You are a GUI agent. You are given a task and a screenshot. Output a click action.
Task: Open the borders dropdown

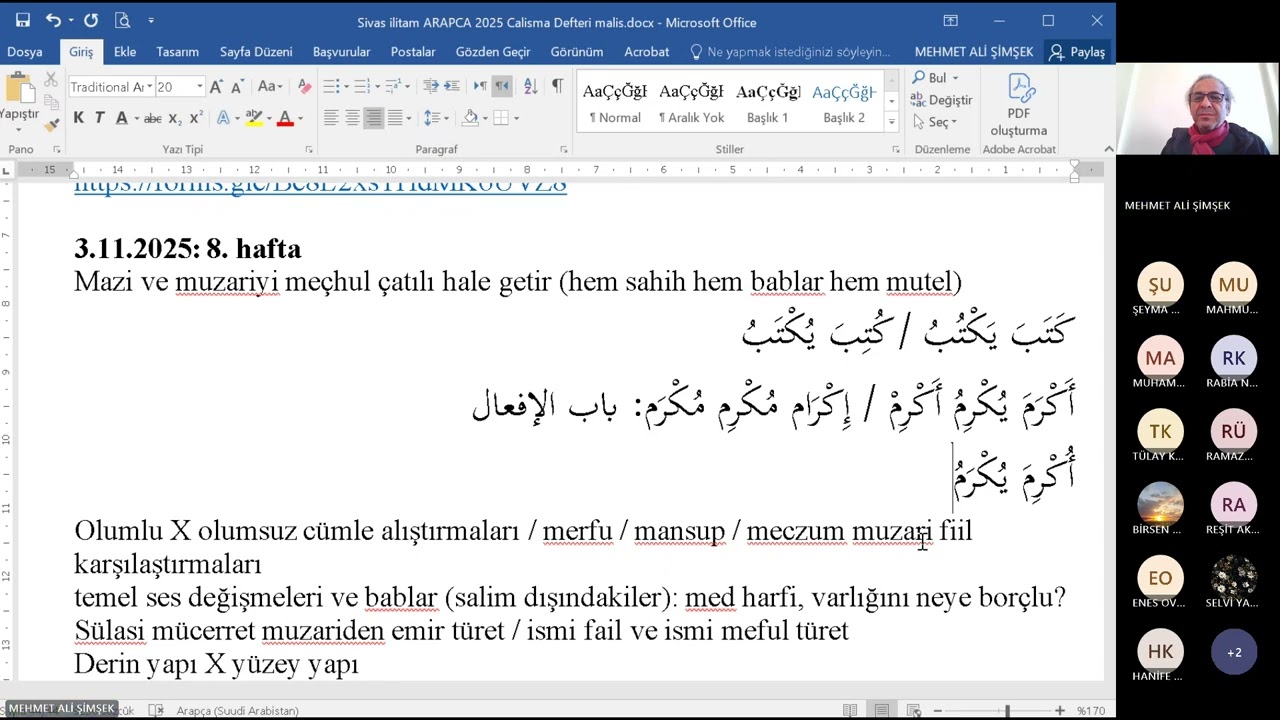(516, 118)
